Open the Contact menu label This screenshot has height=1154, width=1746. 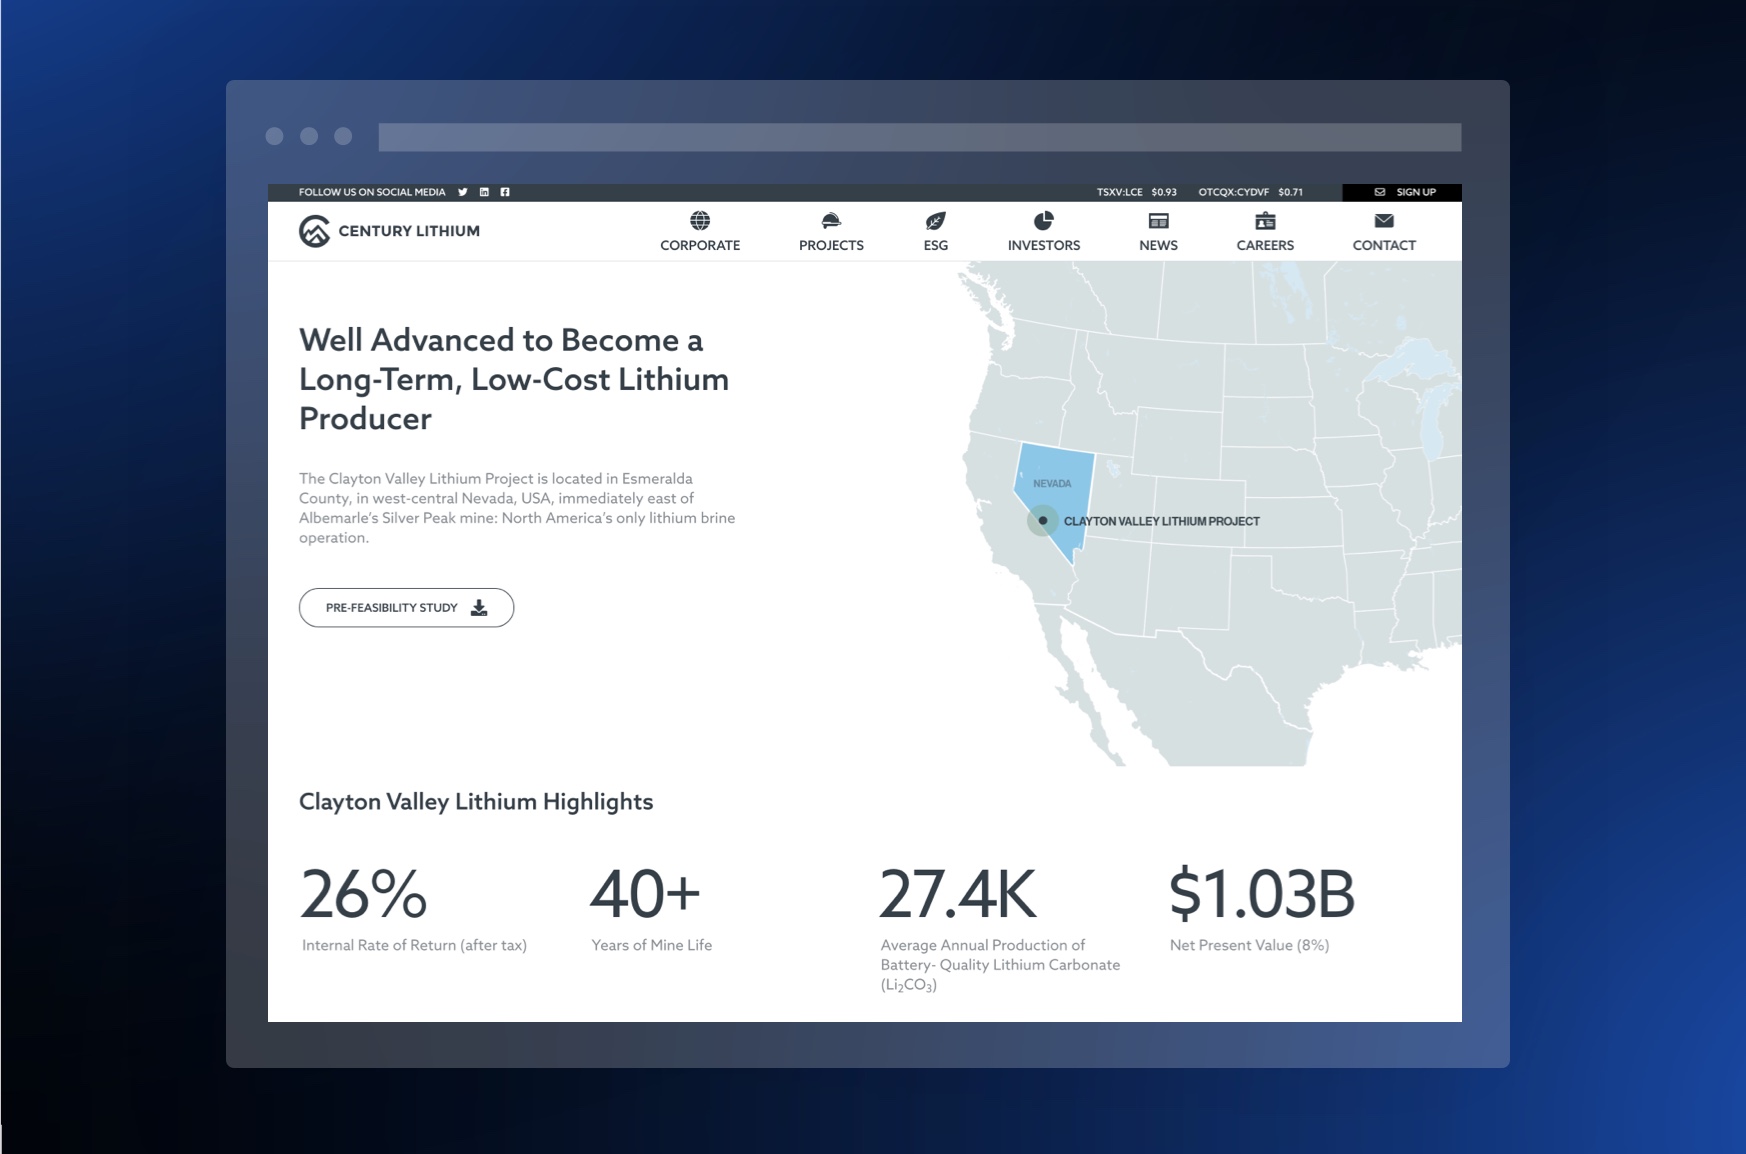1384,245
